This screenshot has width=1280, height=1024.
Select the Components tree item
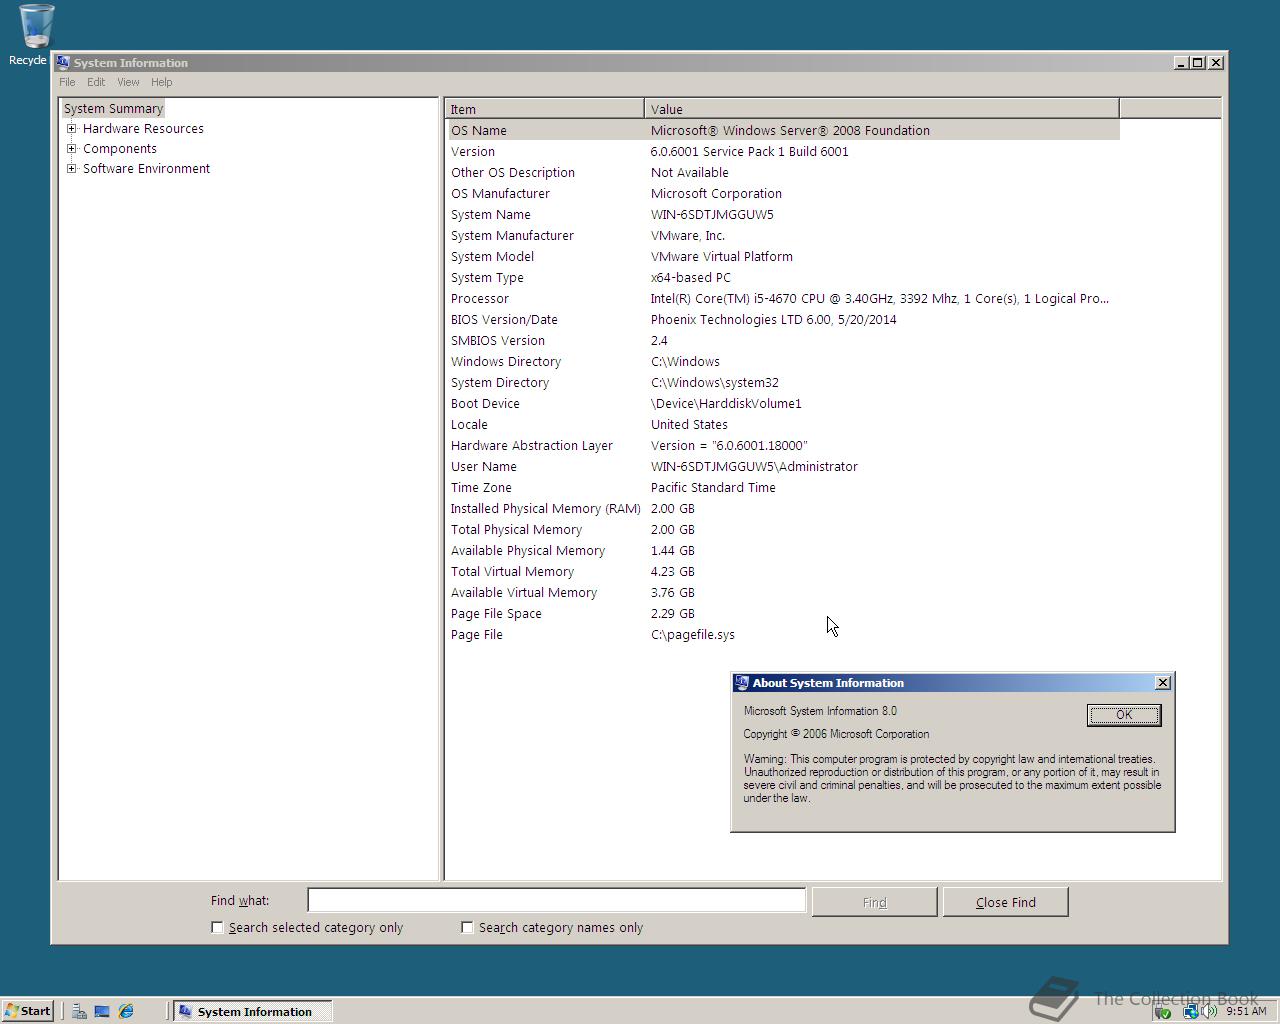[x=119, y=148]
